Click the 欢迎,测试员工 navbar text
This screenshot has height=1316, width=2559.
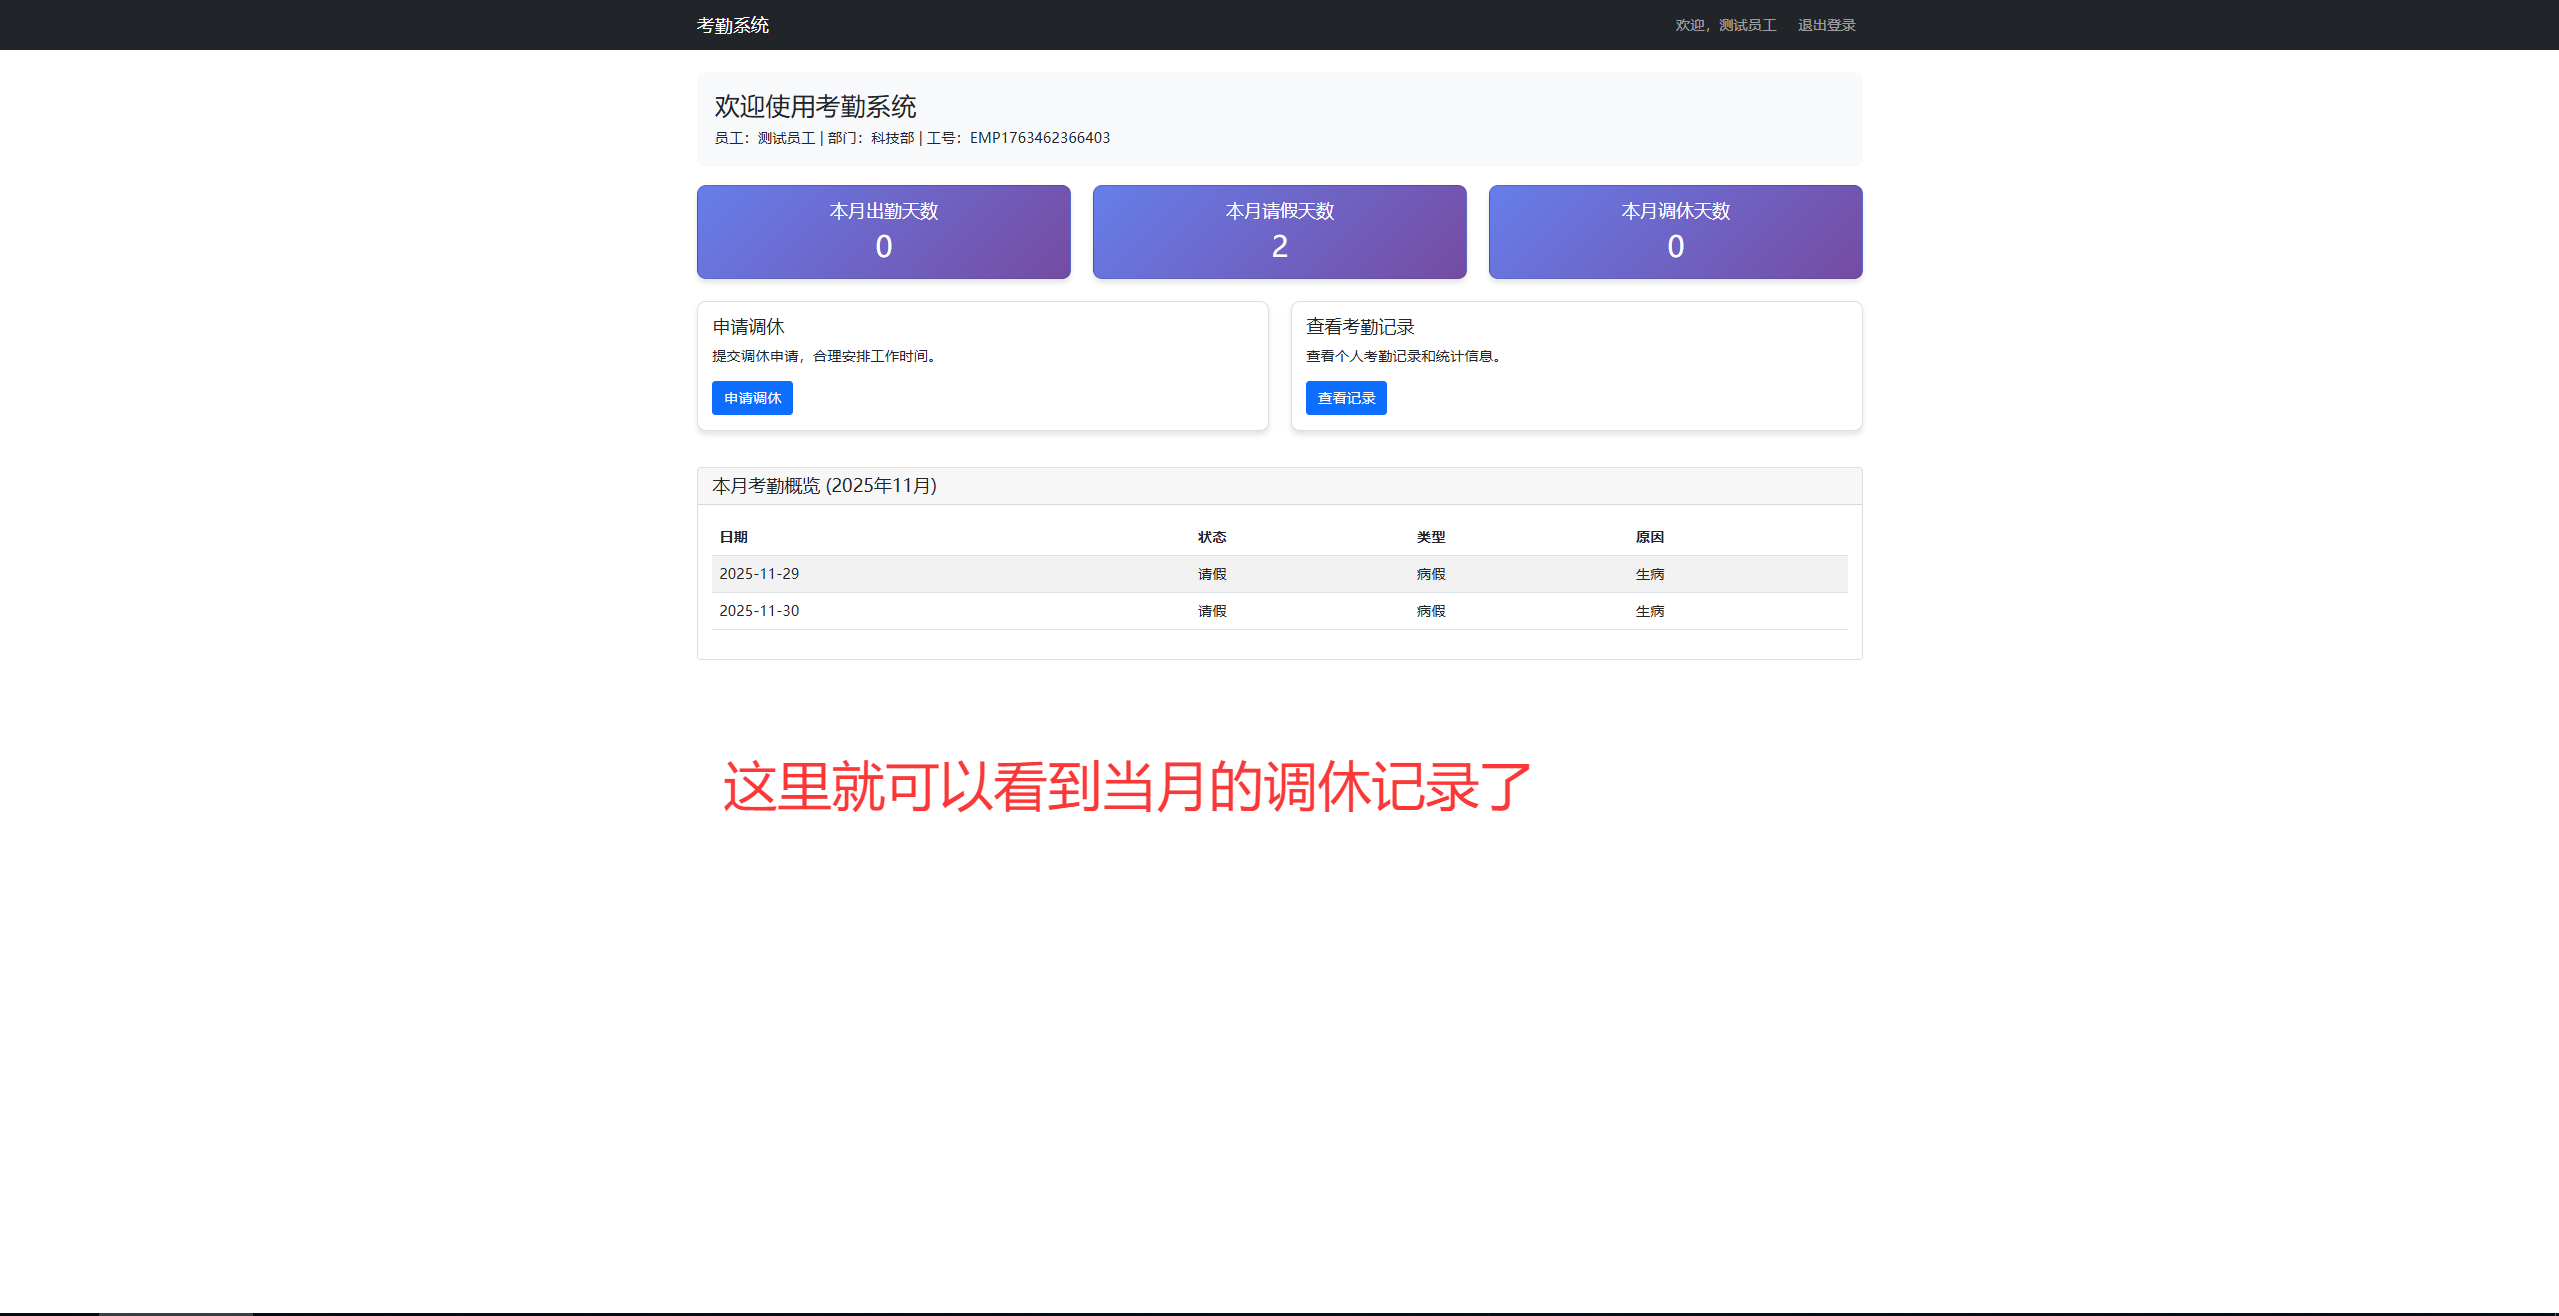pos(1725,25)
